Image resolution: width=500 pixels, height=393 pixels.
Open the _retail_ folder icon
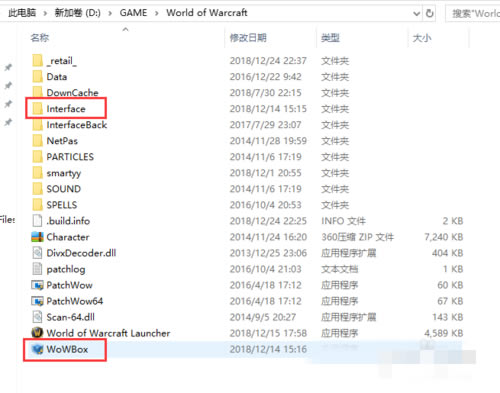38,61
